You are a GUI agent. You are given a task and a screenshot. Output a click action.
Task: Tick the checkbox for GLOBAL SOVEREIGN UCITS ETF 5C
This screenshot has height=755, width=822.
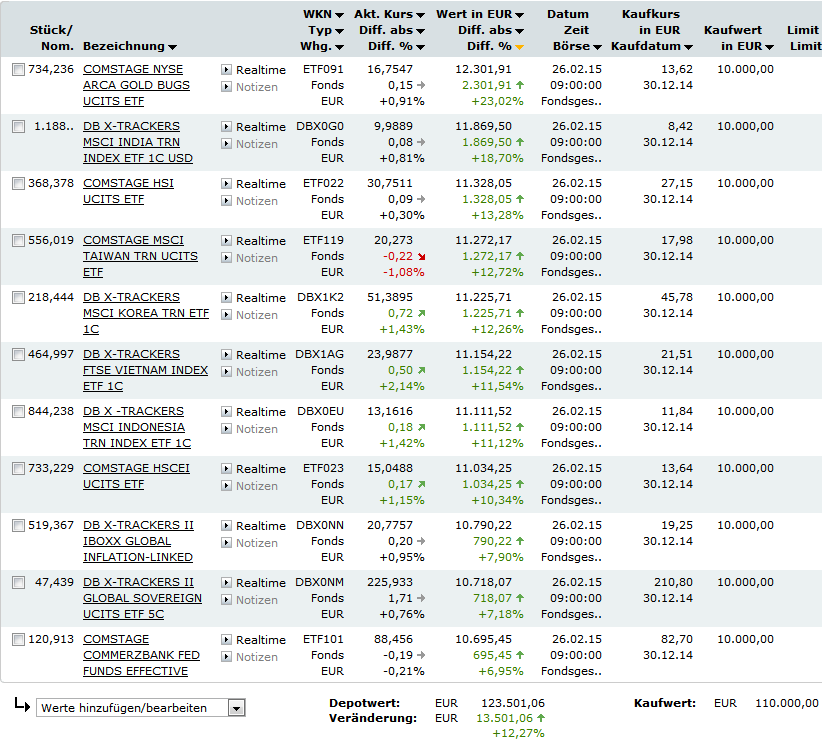coord(18,583)
